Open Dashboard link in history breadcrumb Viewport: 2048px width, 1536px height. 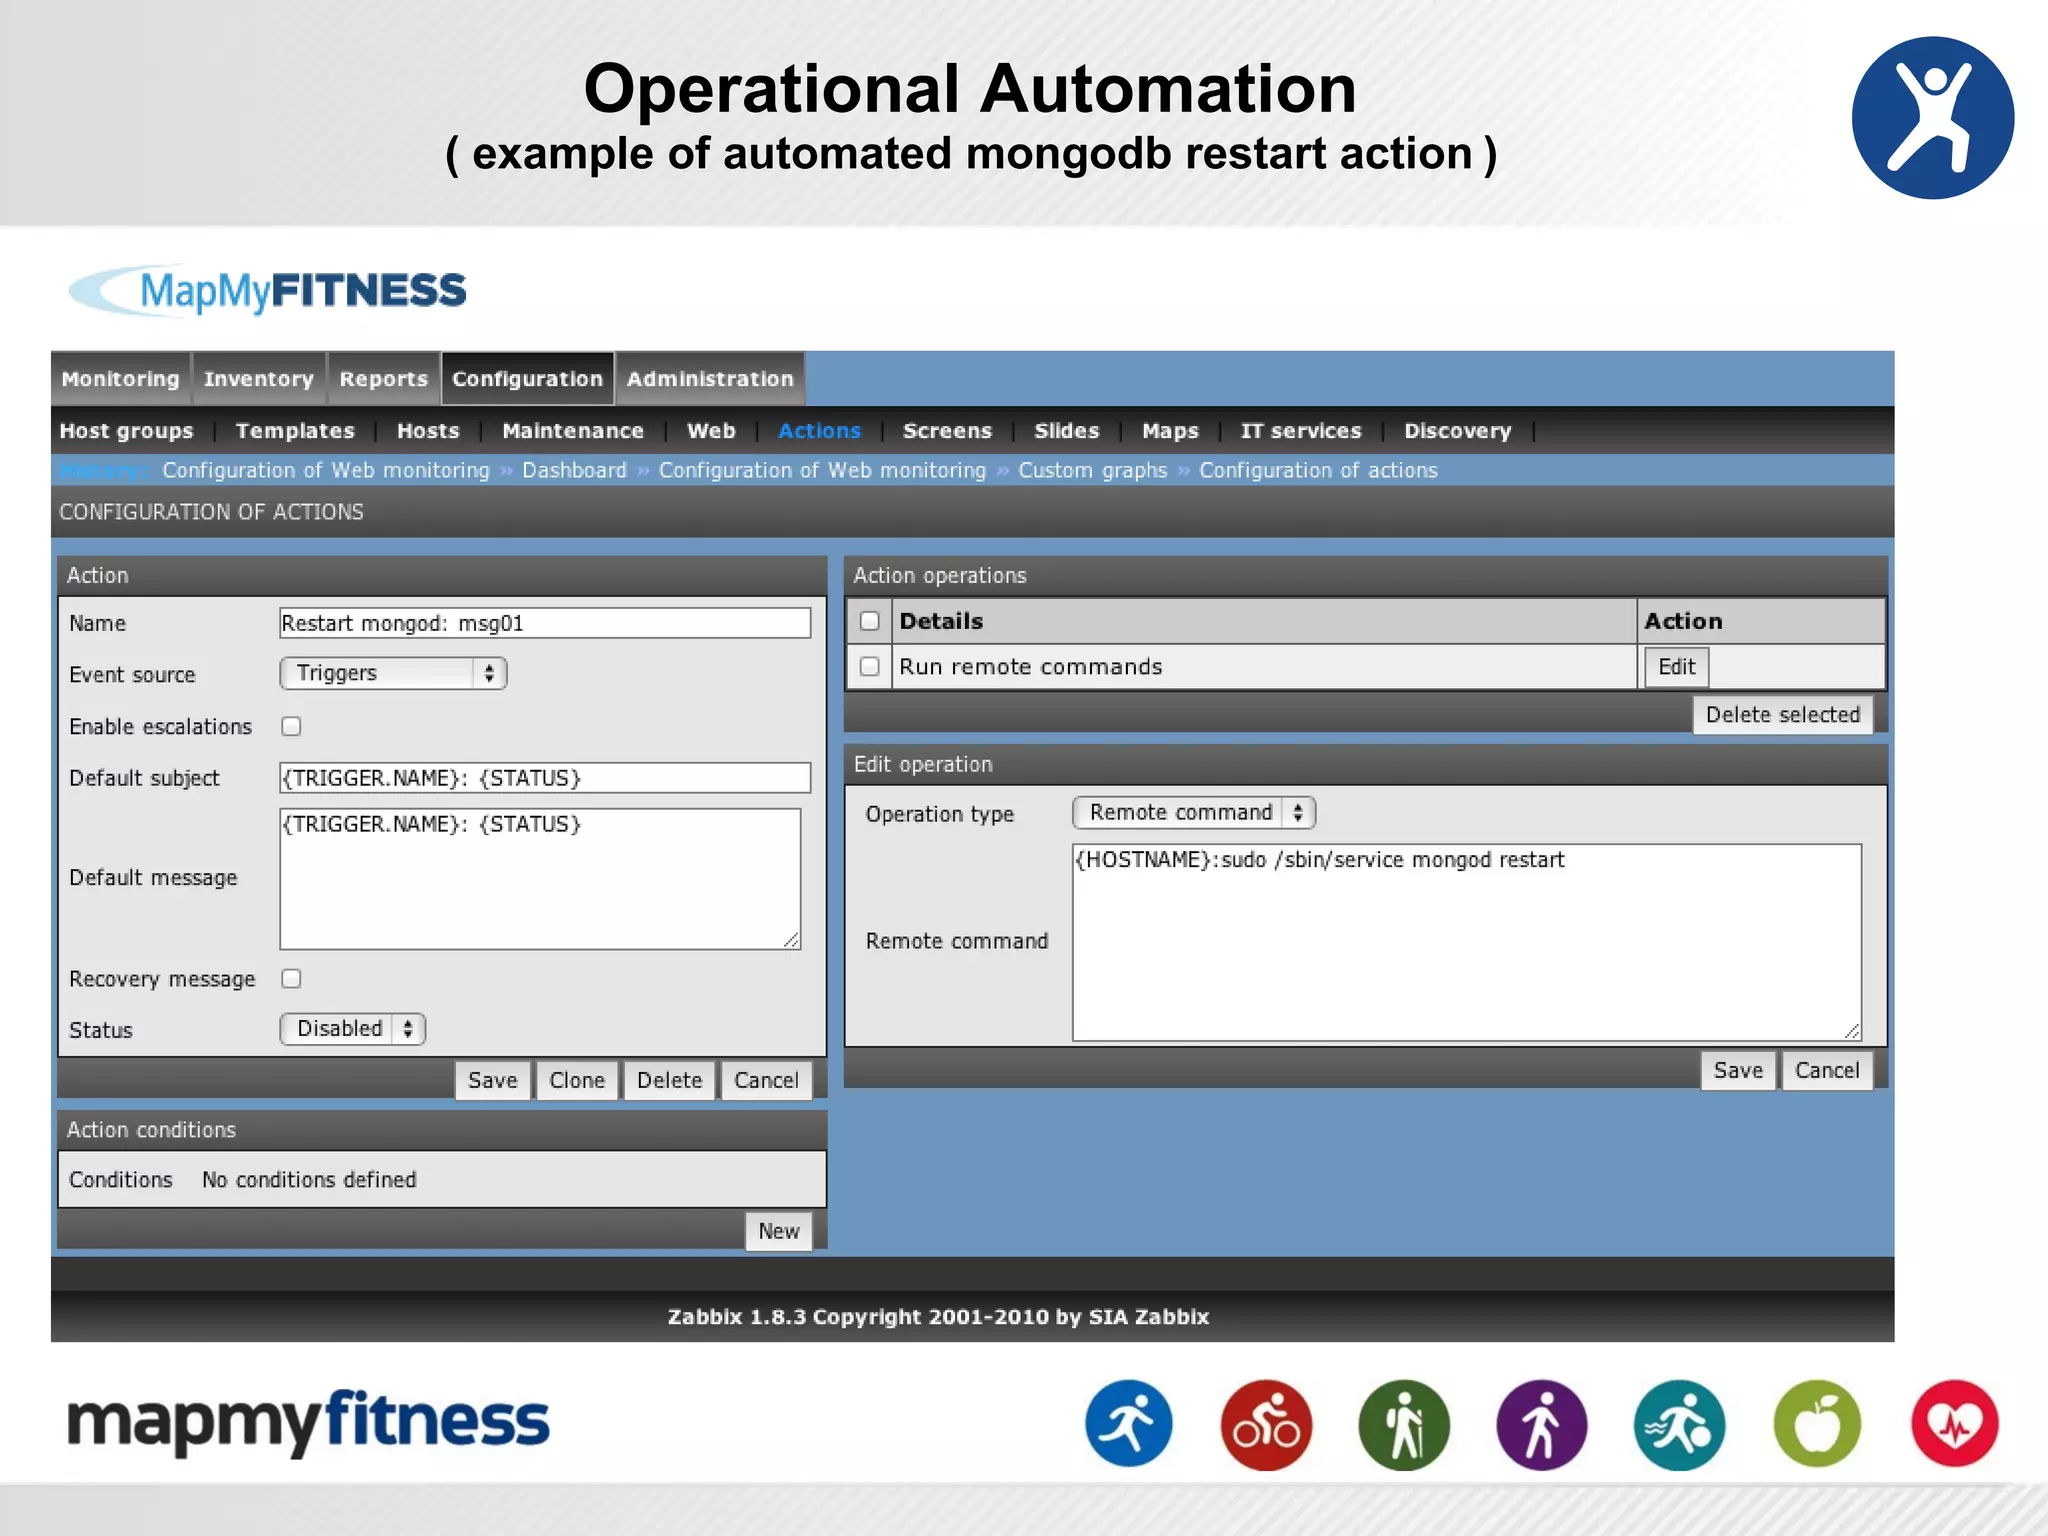pos(574,470)
